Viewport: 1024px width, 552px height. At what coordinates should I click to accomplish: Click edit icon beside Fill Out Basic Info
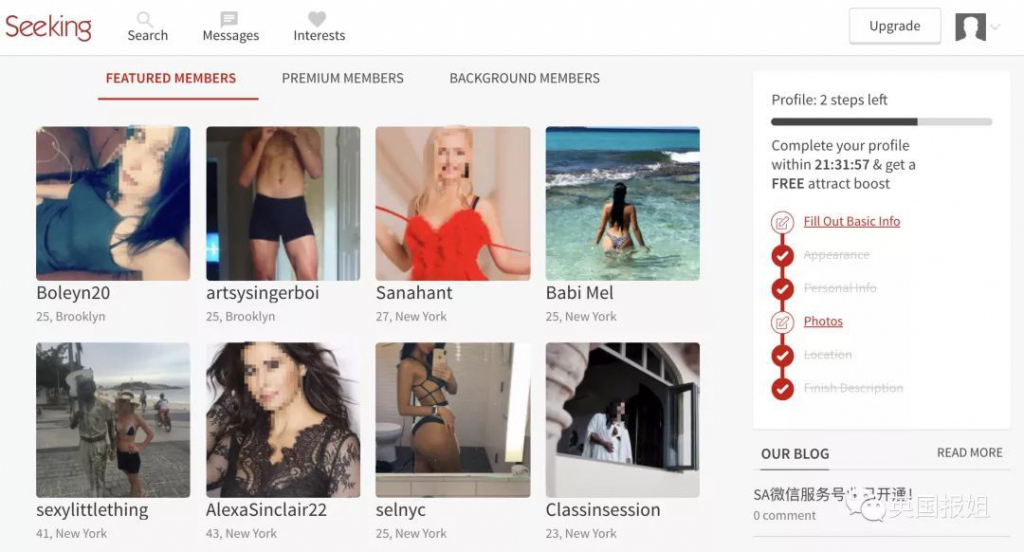point(782,222)
